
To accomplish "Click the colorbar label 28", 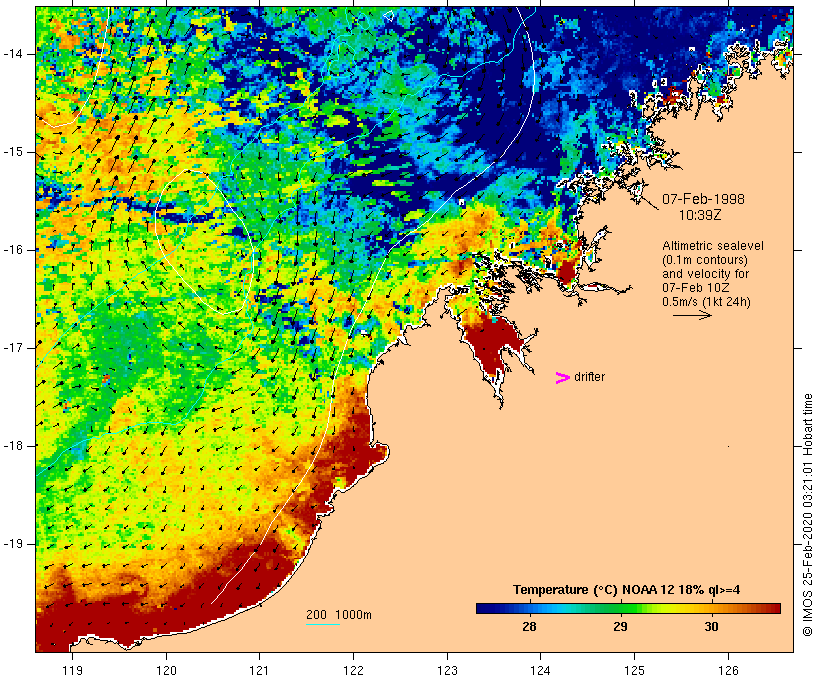I will click(x=529, y=627).
